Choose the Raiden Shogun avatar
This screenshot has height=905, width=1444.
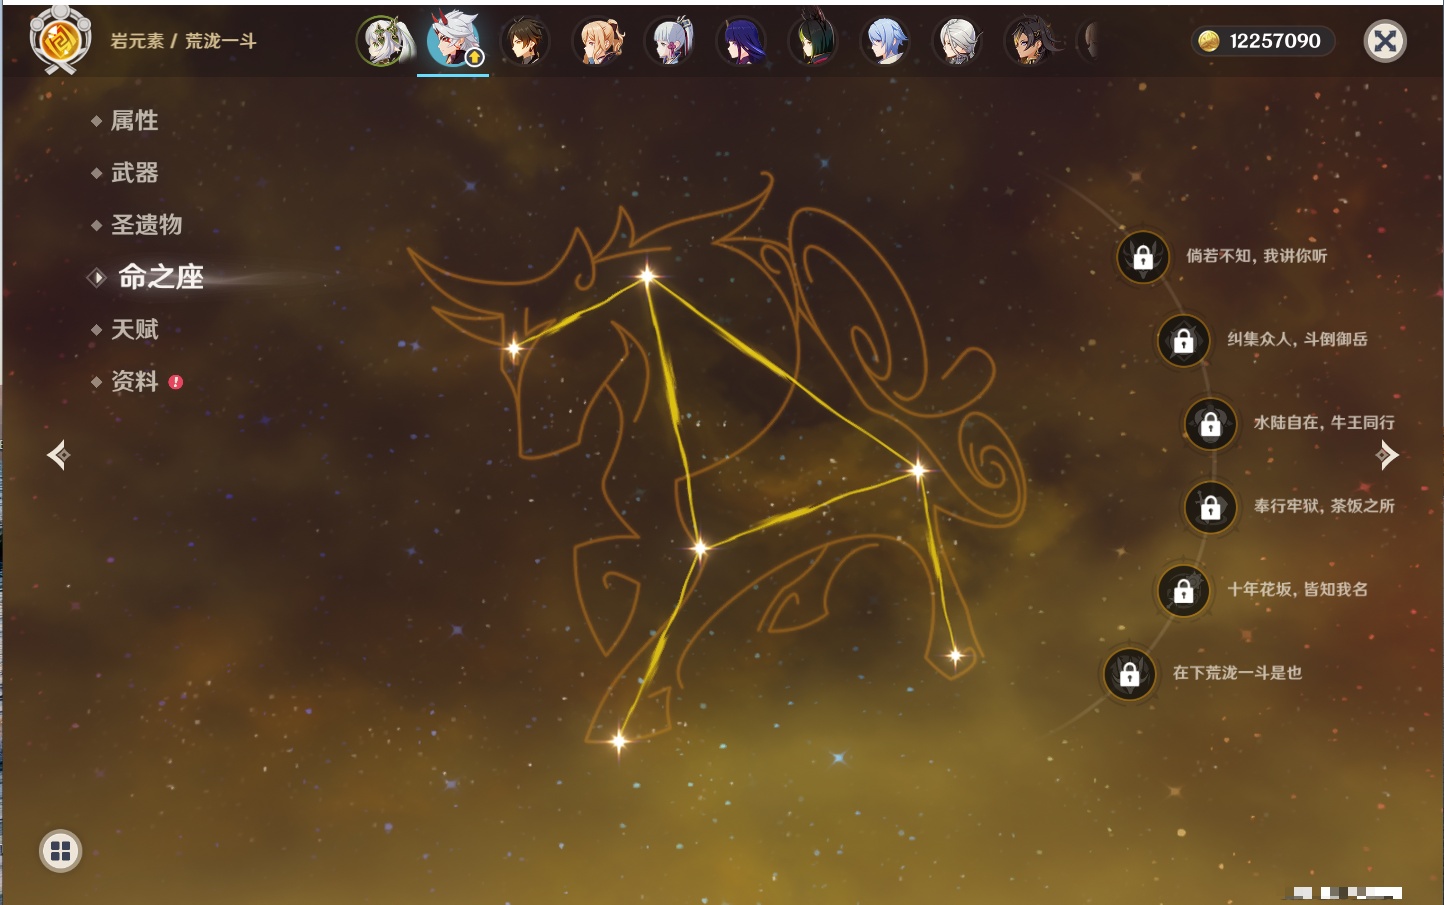pos(741,42)
